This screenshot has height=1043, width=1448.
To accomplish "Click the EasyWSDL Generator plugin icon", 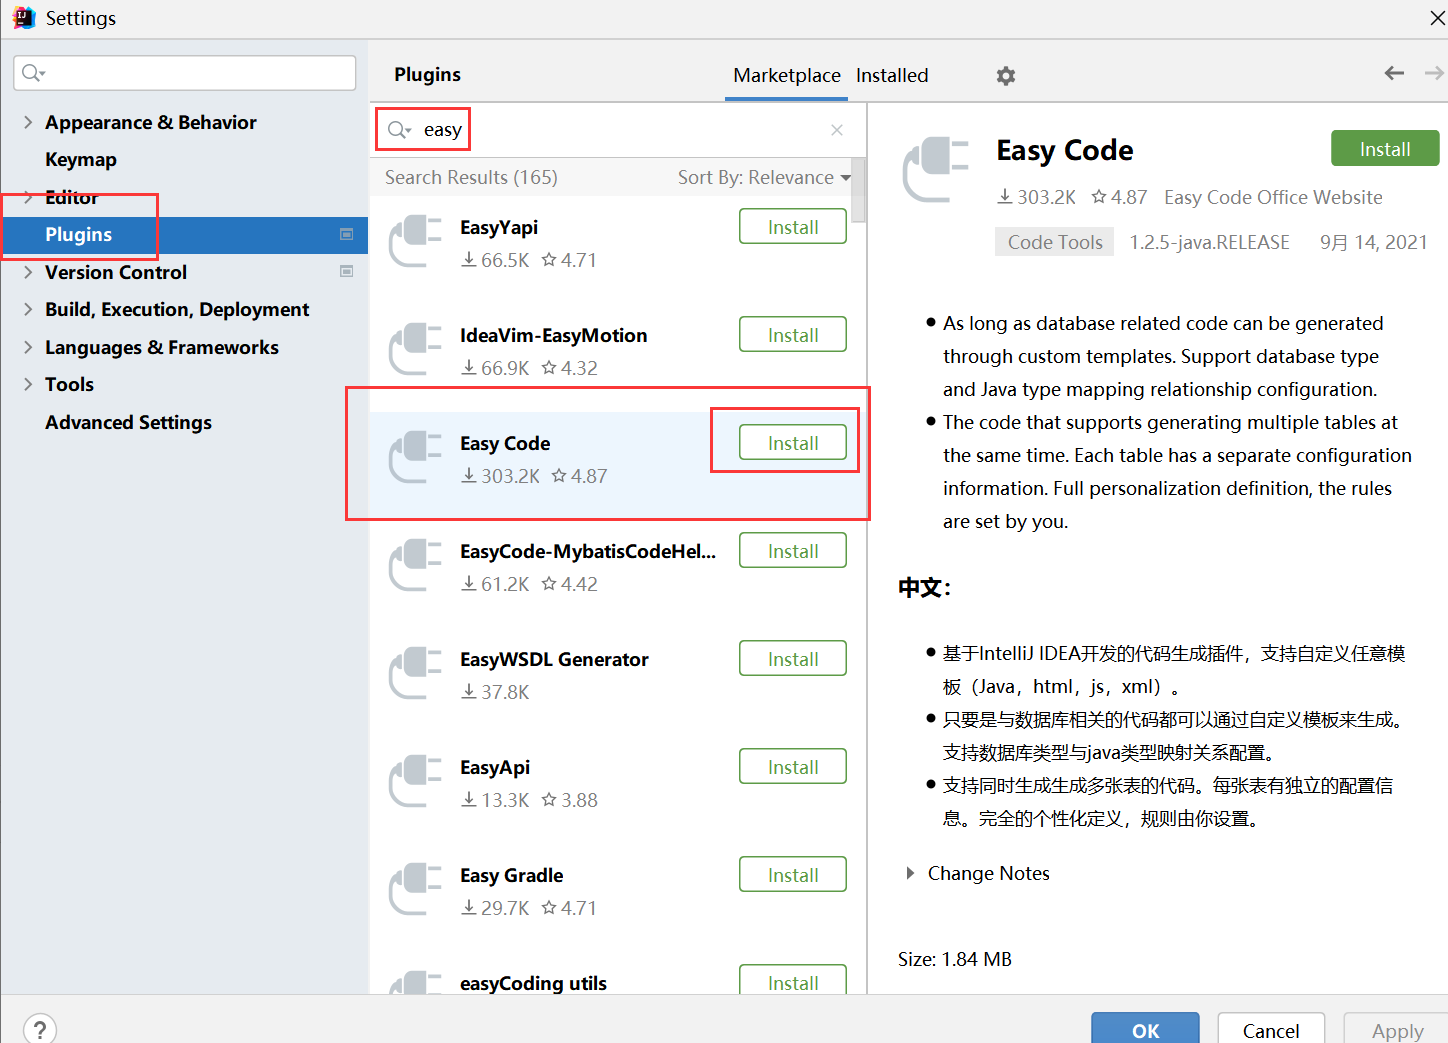I will pos(415,673).
